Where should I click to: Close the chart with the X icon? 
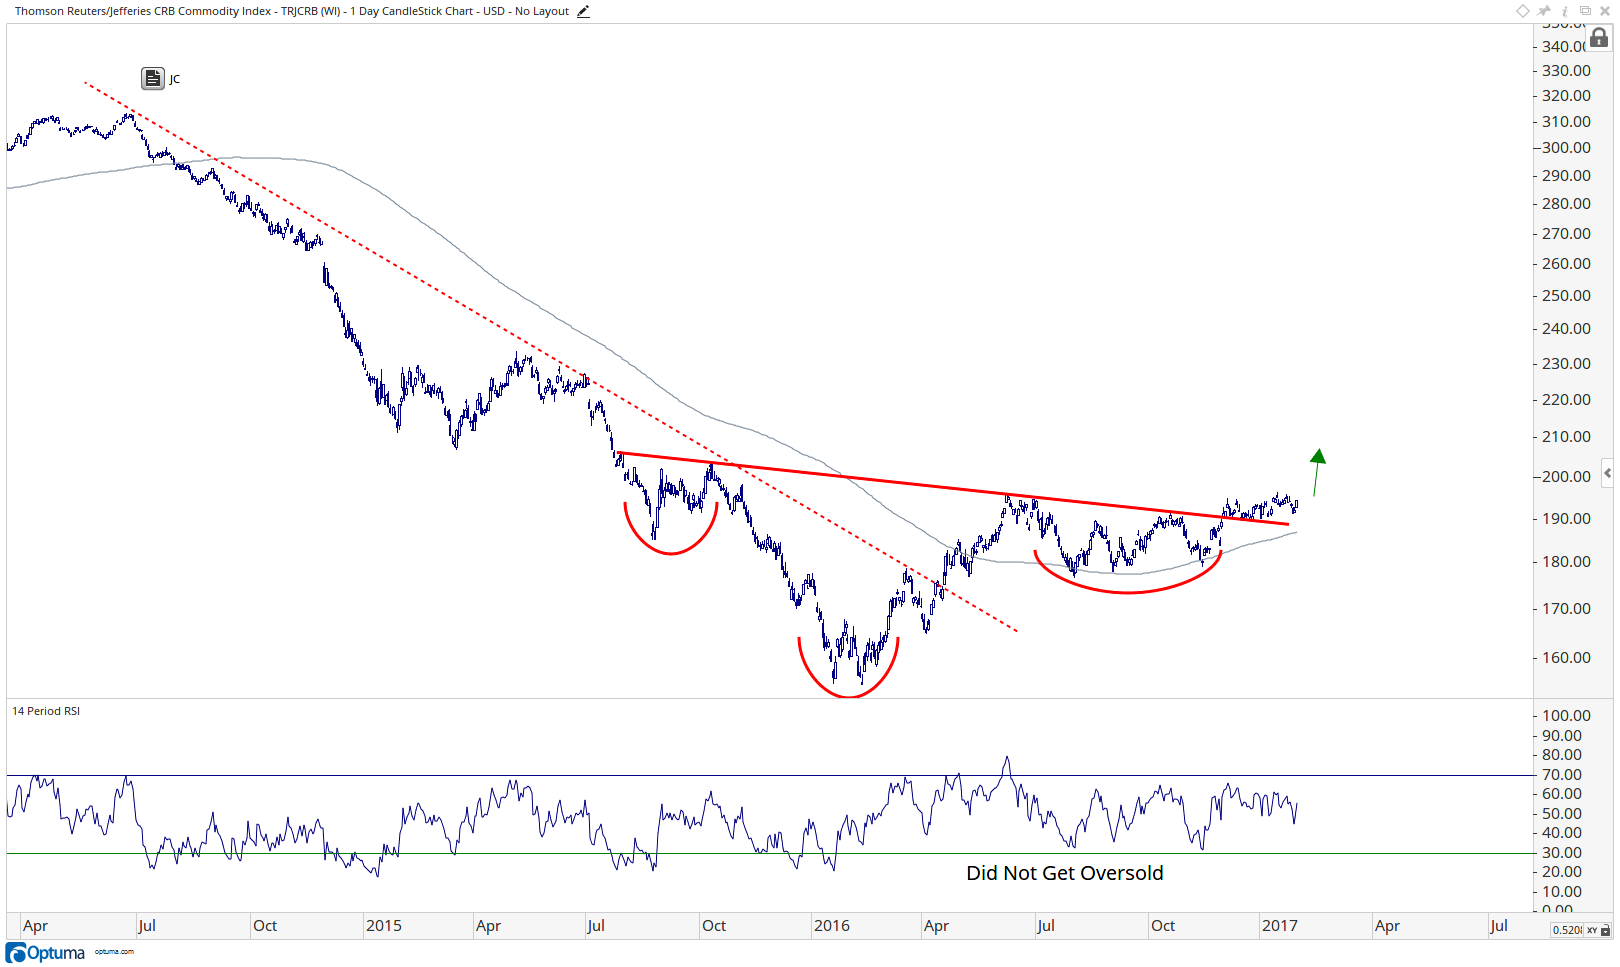[x=1605, y=11]
